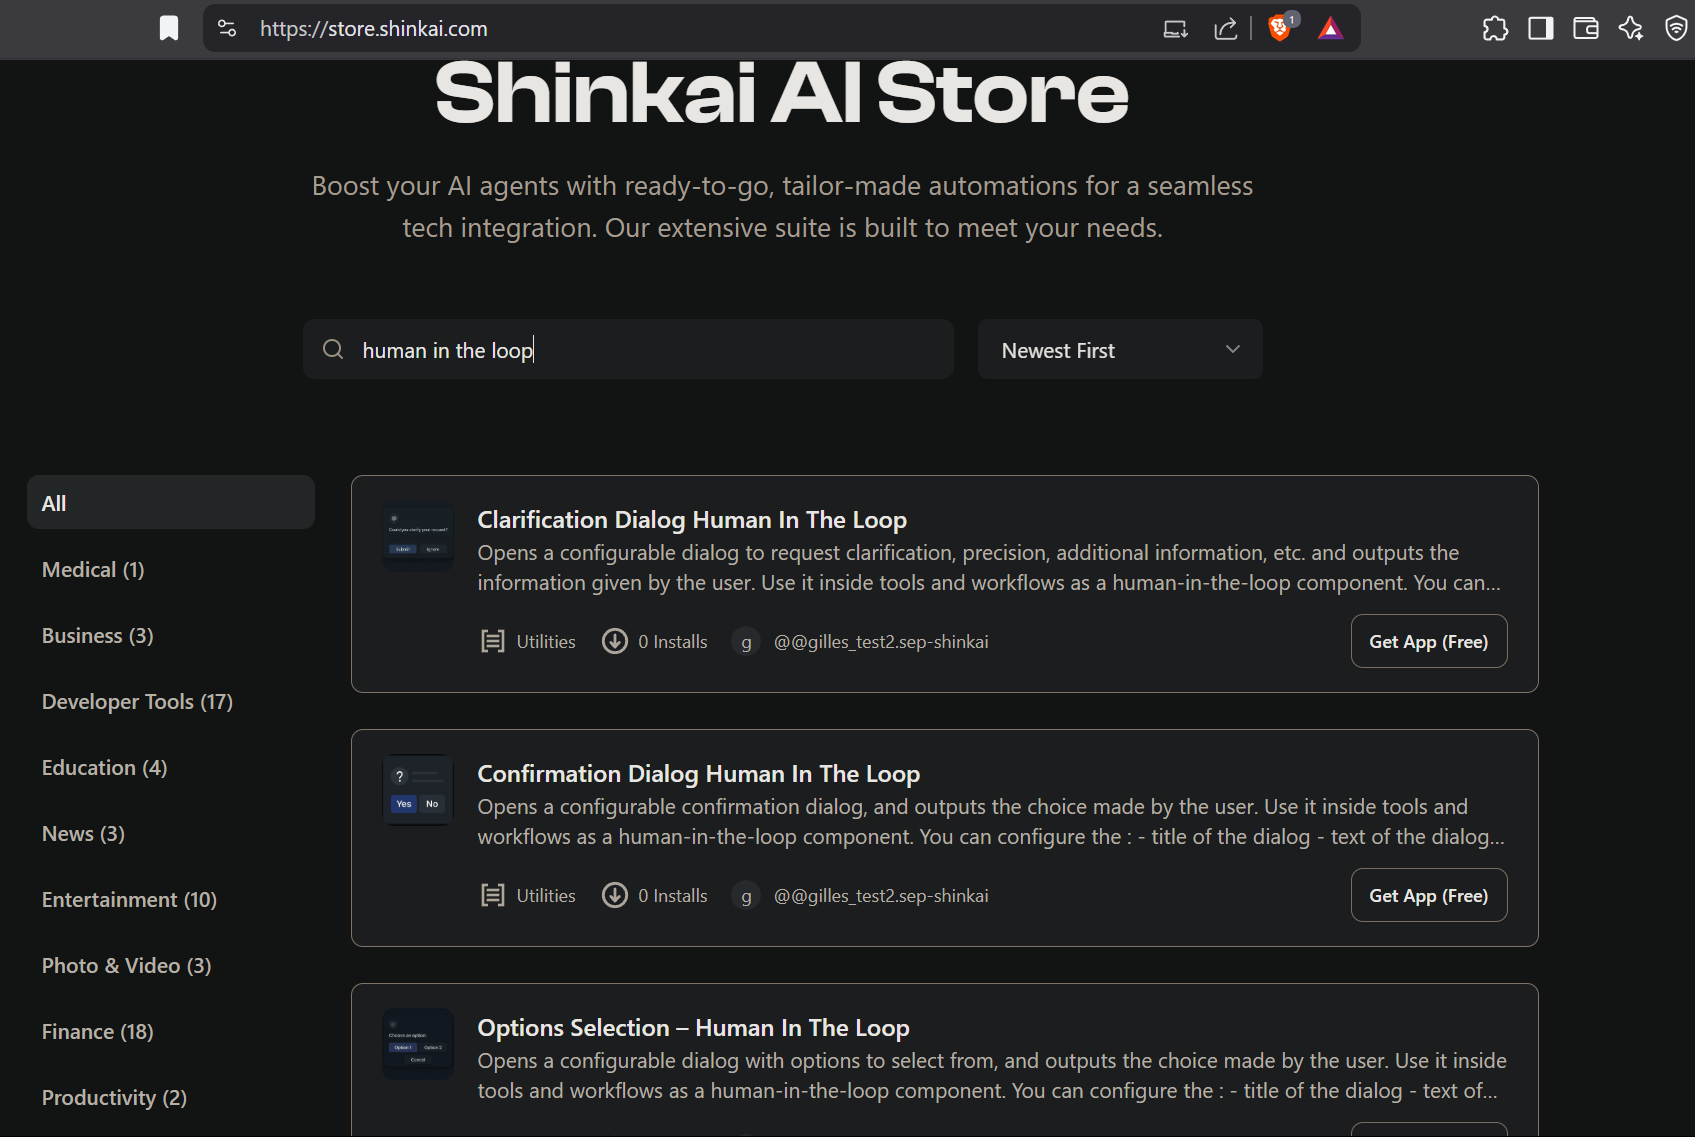The height and width of the screenshot is (1137, 1695).
Task: Open the browser Extensions puzzle icon
Action: [1495, 28]
